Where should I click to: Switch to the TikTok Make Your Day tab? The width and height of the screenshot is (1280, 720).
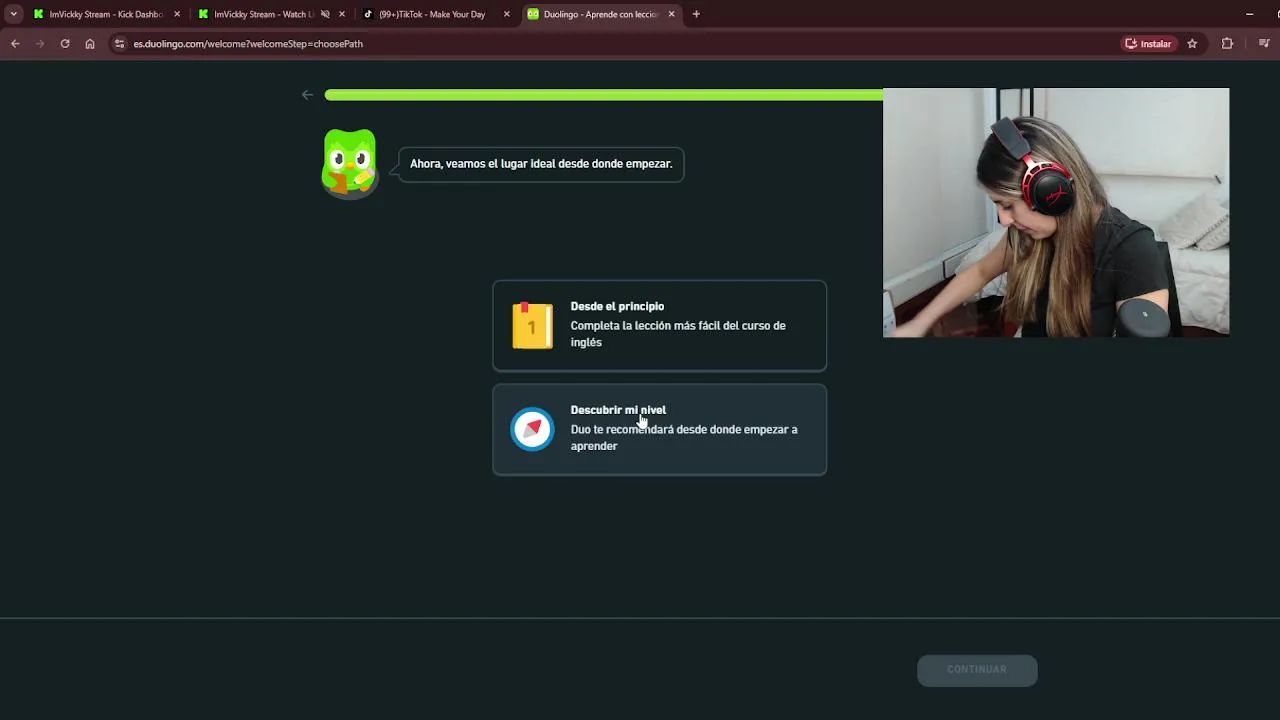(430, 14)
